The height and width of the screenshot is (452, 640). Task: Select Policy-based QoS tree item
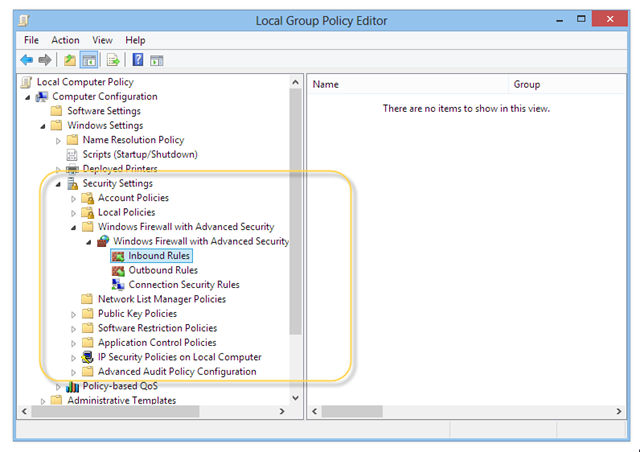click(x=120, y=386)
